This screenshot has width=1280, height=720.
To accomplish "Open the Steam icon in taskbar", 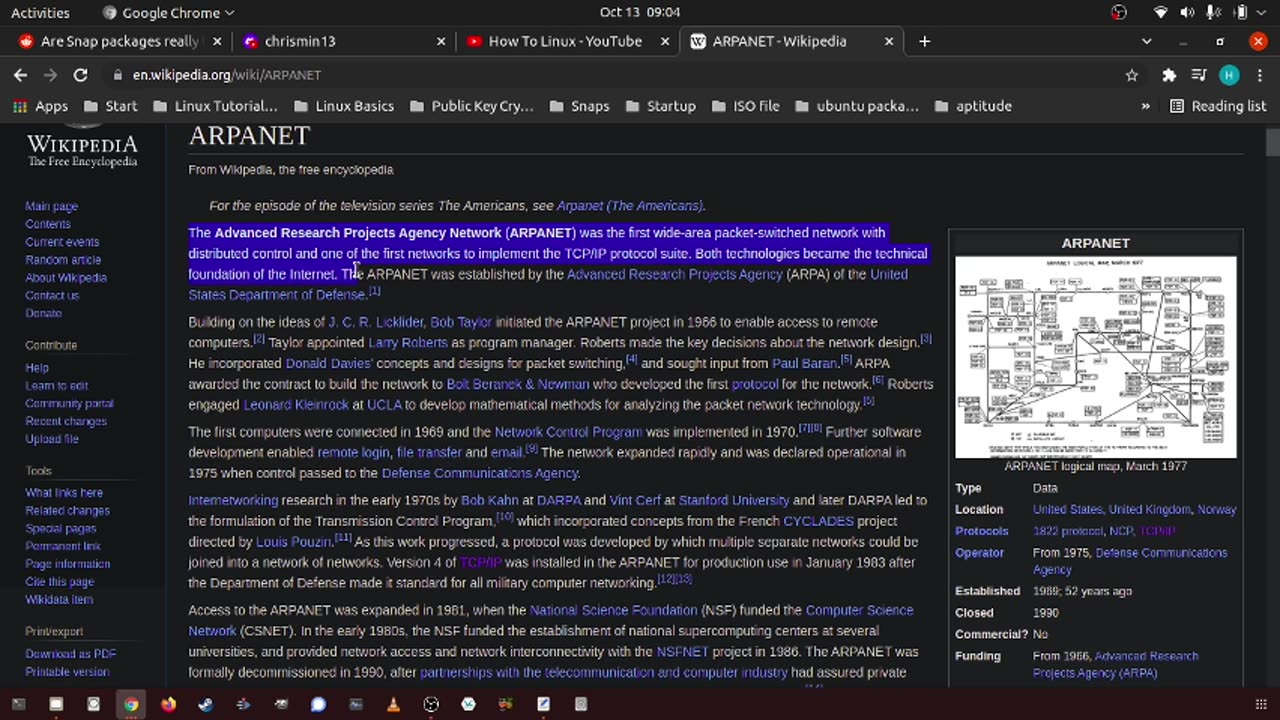I will tap(206, 704).
